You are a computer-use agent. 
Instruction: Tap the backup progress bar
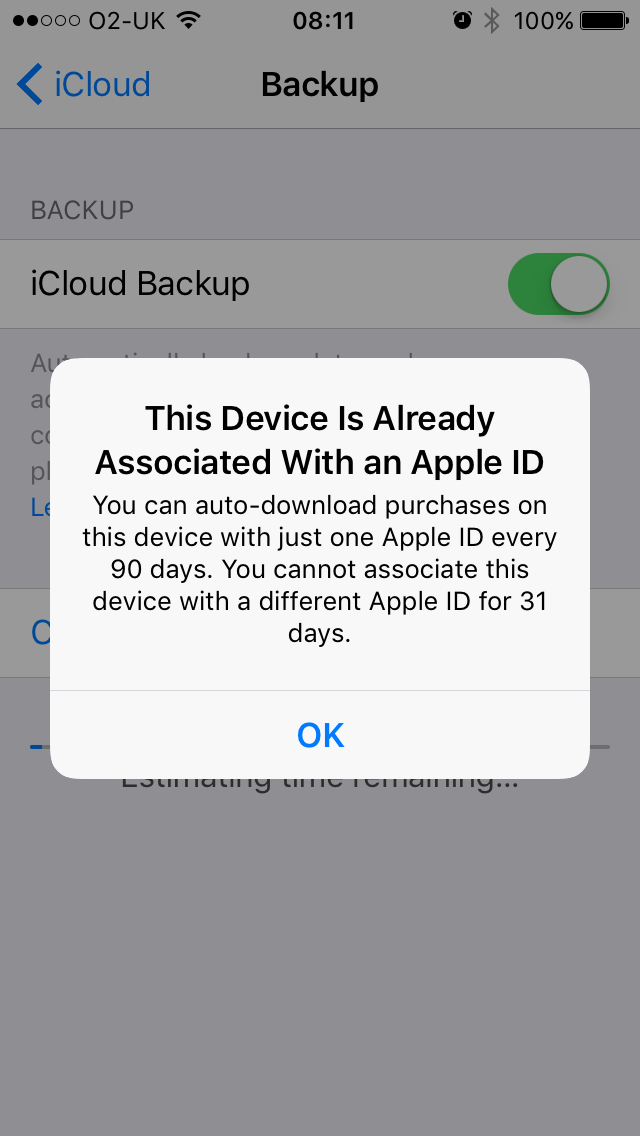tap(320, 746)
